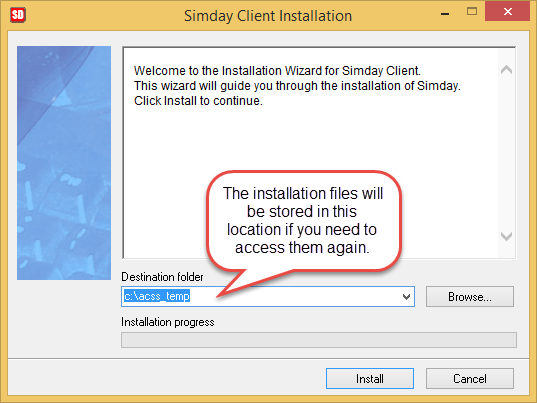Click the blue wizard side banner image
This screenshot has height=403, width=537.
pyautogui.click(x=64, y=163)
